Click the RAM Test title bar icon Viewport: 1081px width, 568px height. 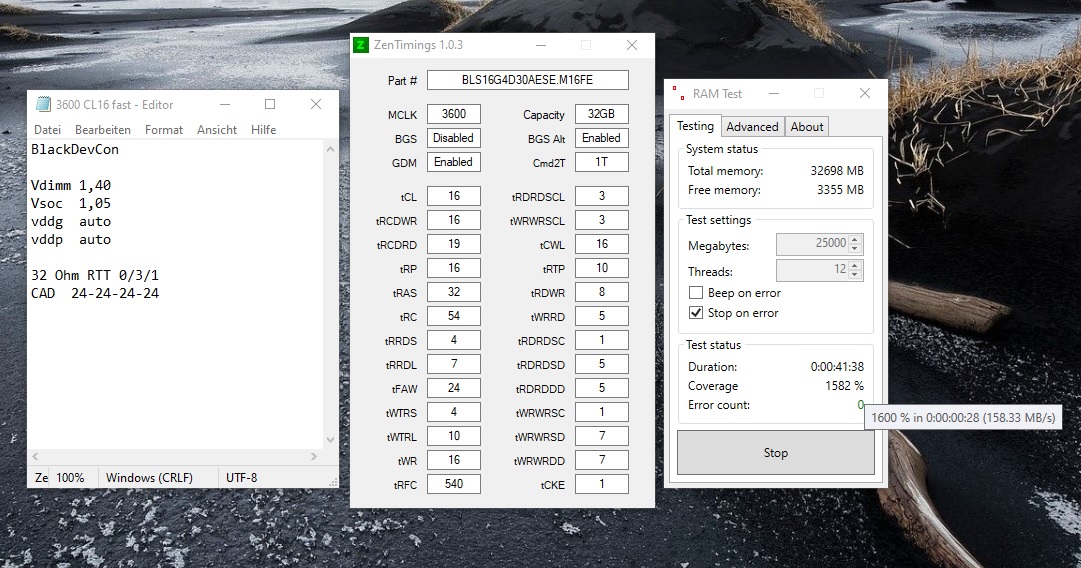[x=679, y=94]
